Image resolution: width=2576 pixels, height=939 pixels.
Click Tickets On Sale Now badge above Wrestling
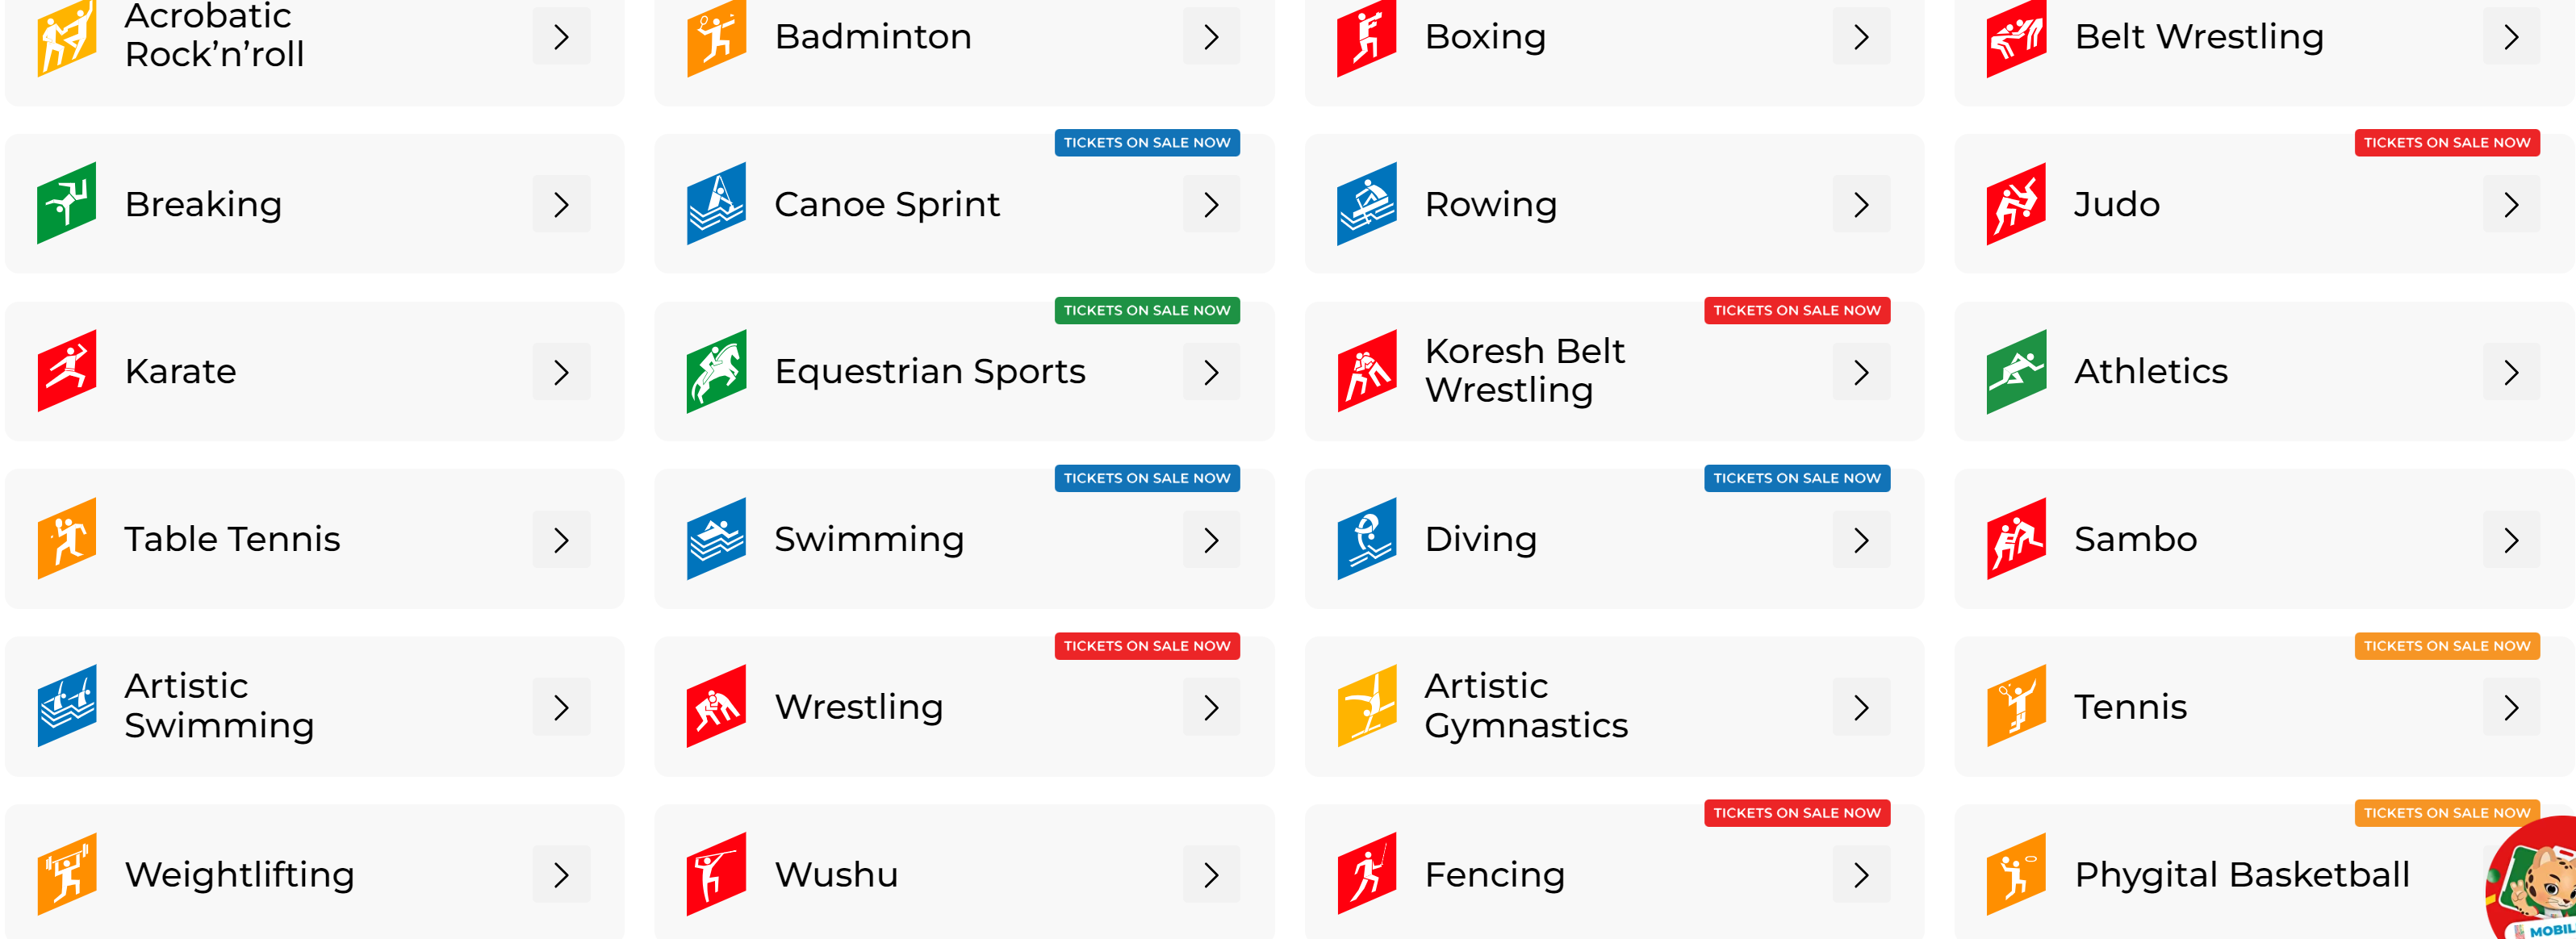click(x=1146, y=646)
